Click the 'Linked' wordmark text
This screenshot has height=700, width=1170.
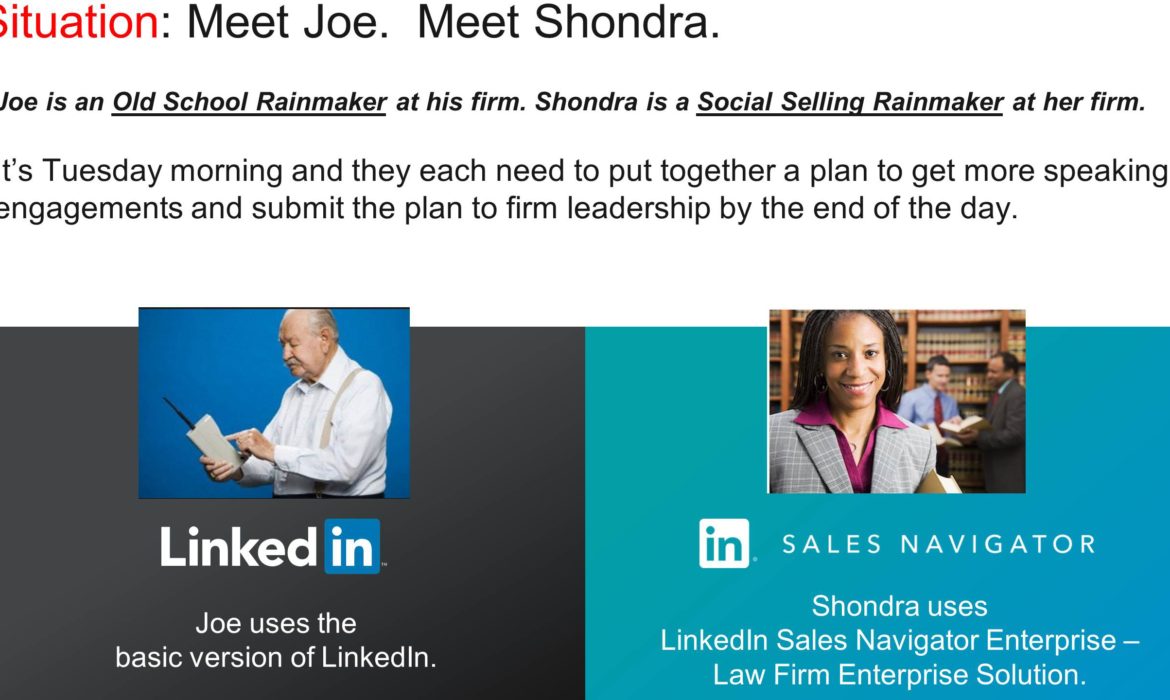click(x=239, y=546)
